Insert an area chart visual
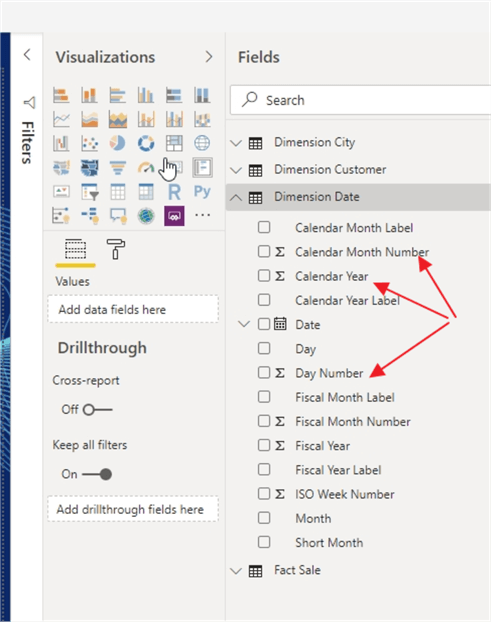Viewport: 491px width, 622px height. click(x=89, y=119)
